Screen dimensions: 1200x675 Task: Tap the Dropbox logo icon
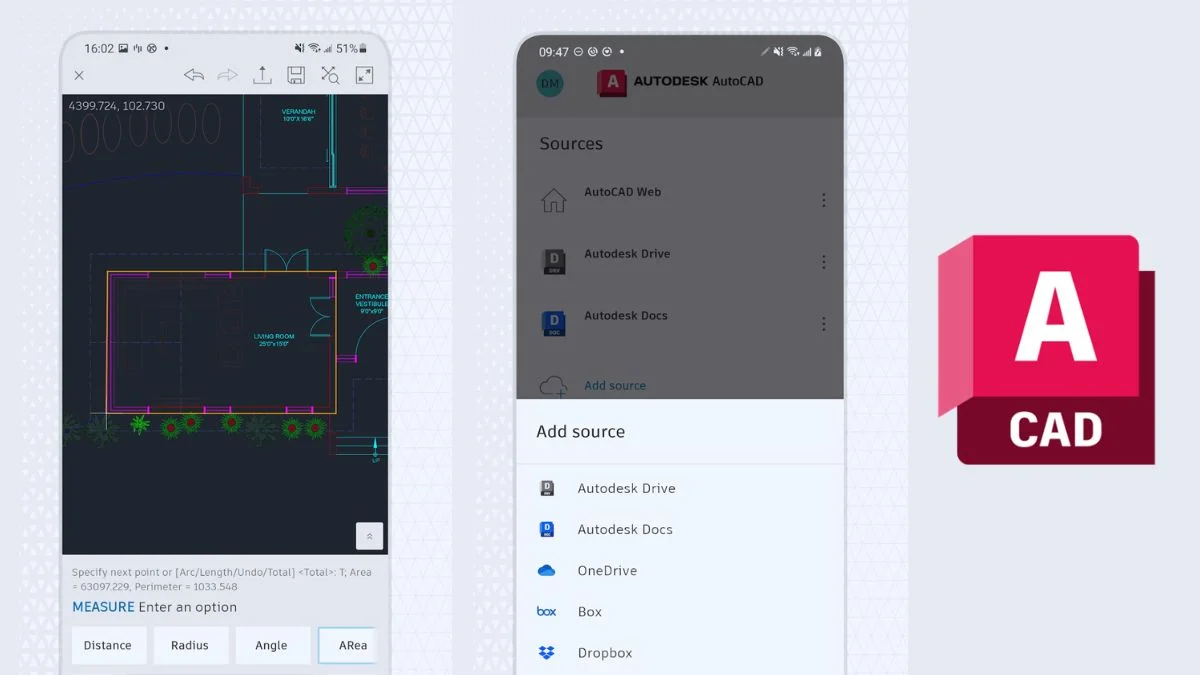546,652
